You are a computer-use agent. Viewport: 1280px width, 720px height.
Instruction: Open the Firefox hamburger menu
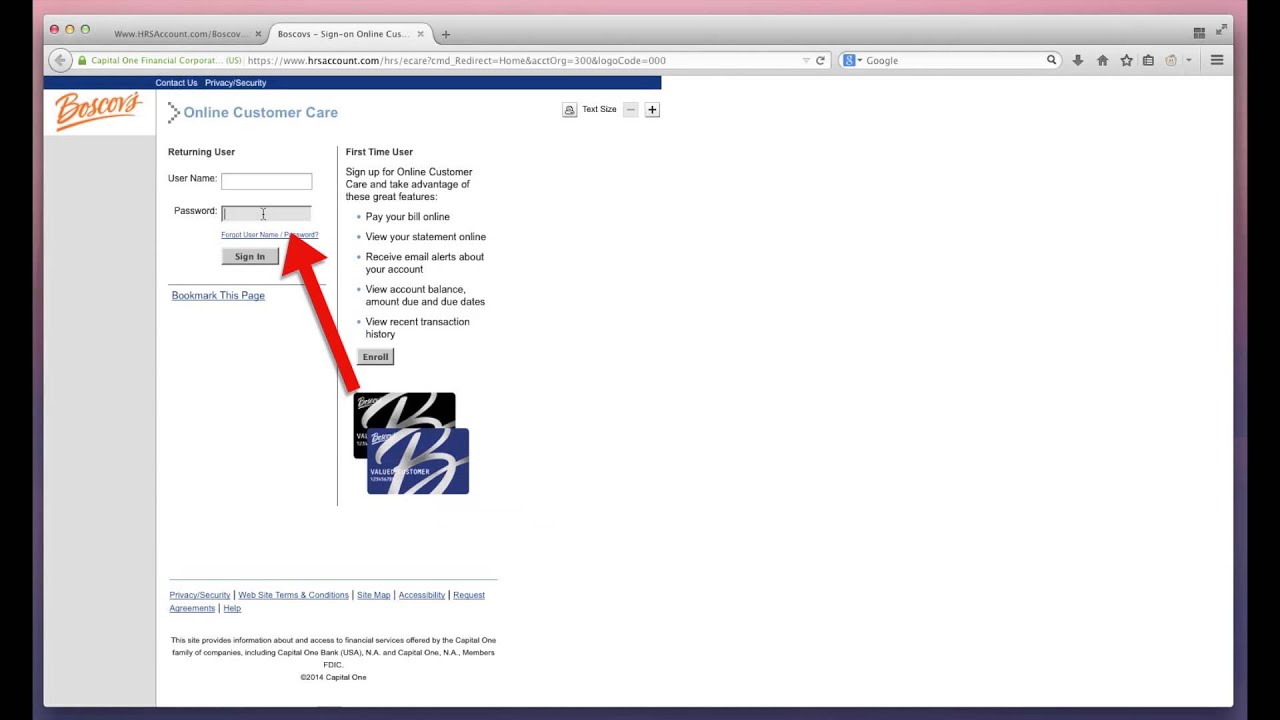pos(1217,60)
